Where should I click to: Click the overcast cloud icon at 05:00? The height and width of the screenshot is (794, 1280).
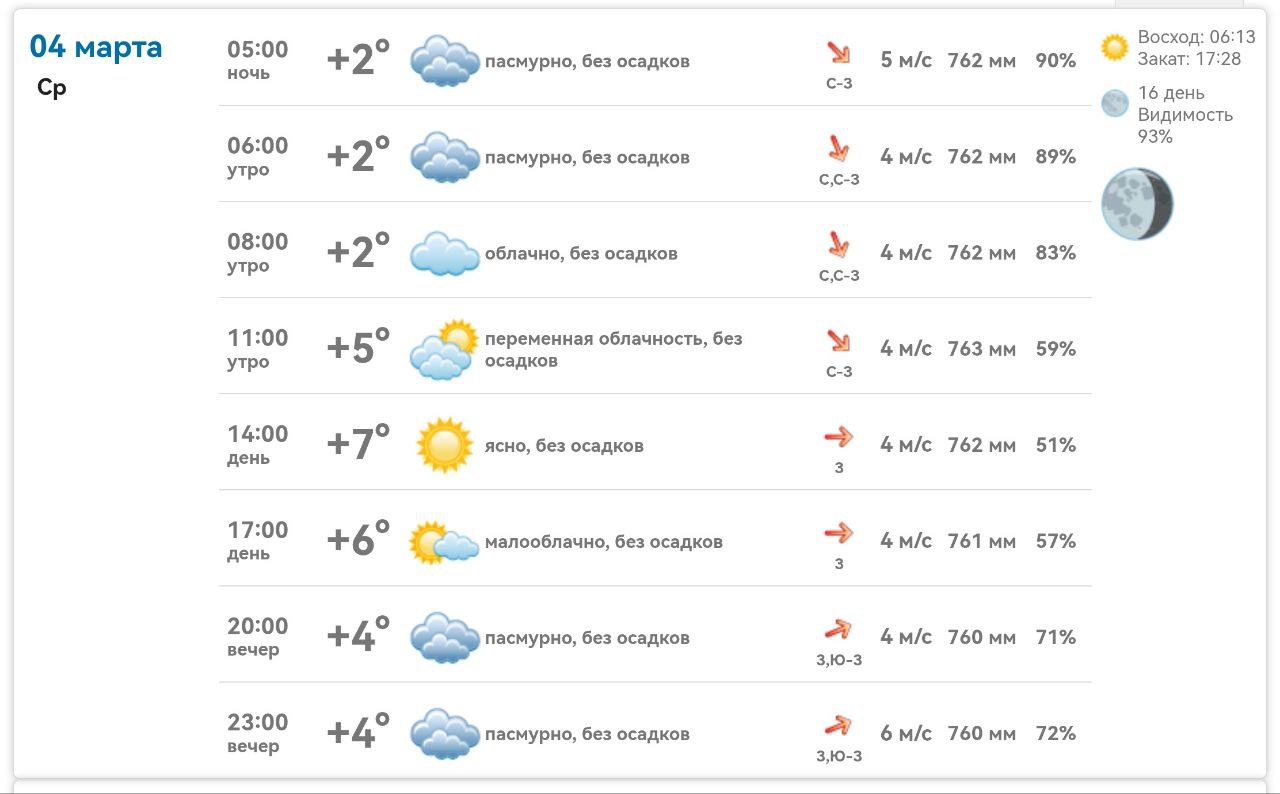pyautogui.click(x=445, y=60)
